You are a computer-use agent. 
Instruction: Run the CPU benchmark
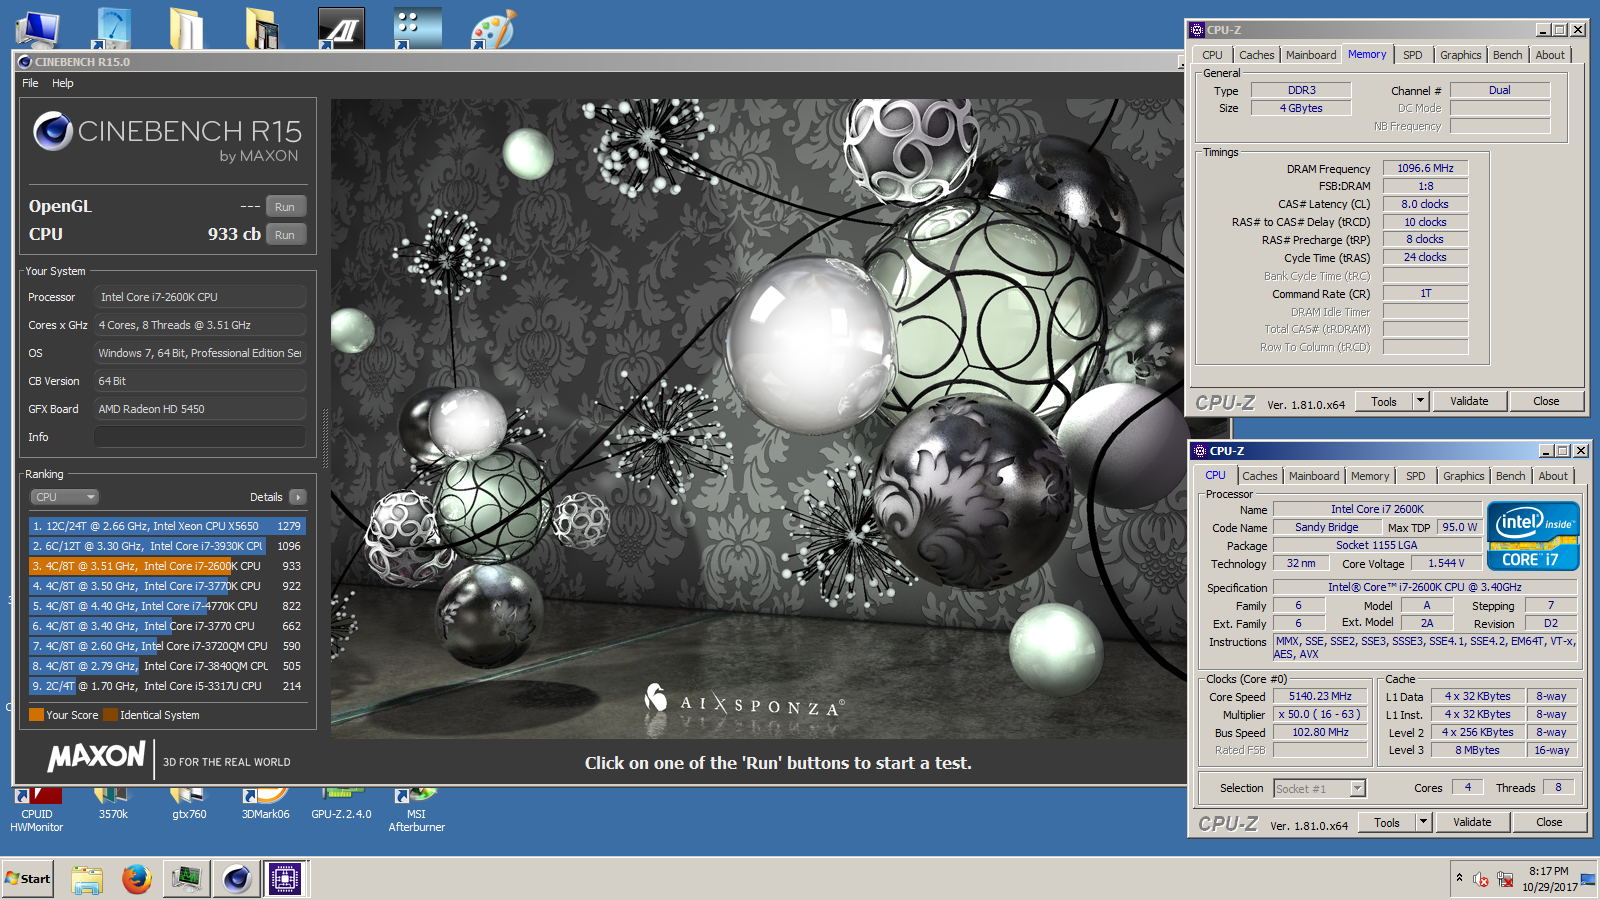pos(285,235)
